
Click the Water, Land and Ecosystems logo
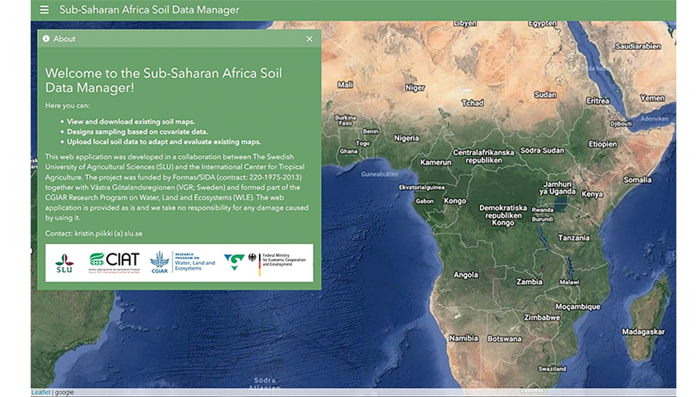pyautogui.click(x=195, y=262)
